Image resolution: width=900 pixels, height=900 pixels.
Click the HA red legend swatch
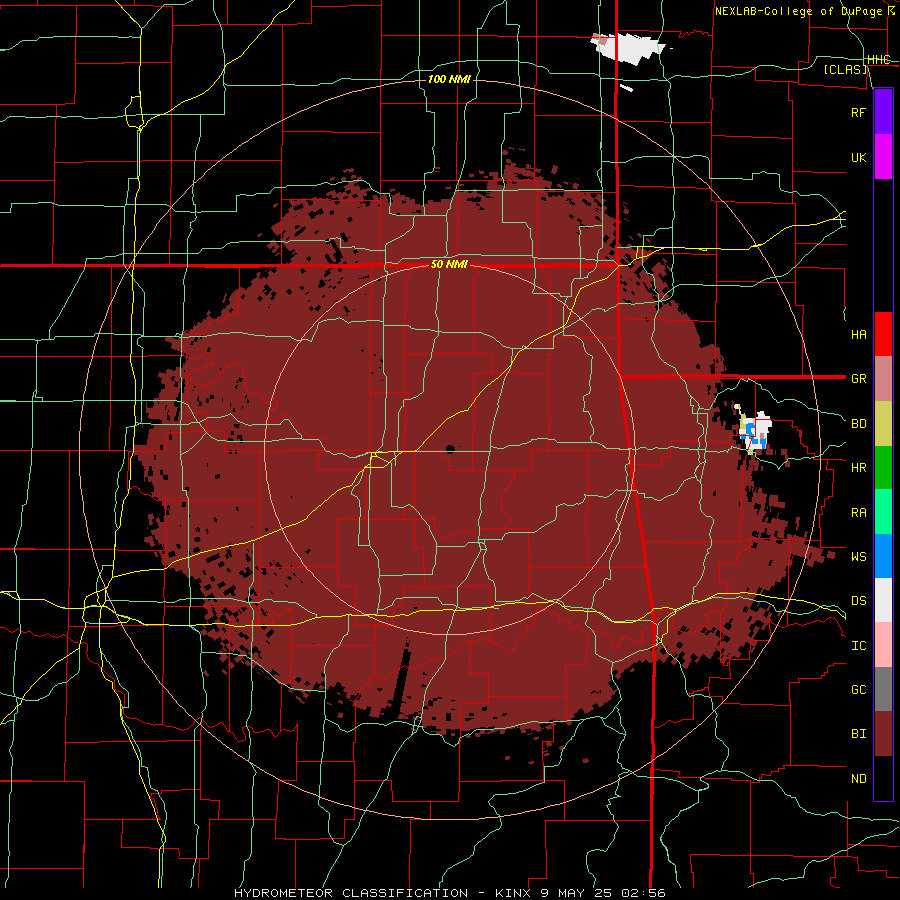click(x=883, y=334)
